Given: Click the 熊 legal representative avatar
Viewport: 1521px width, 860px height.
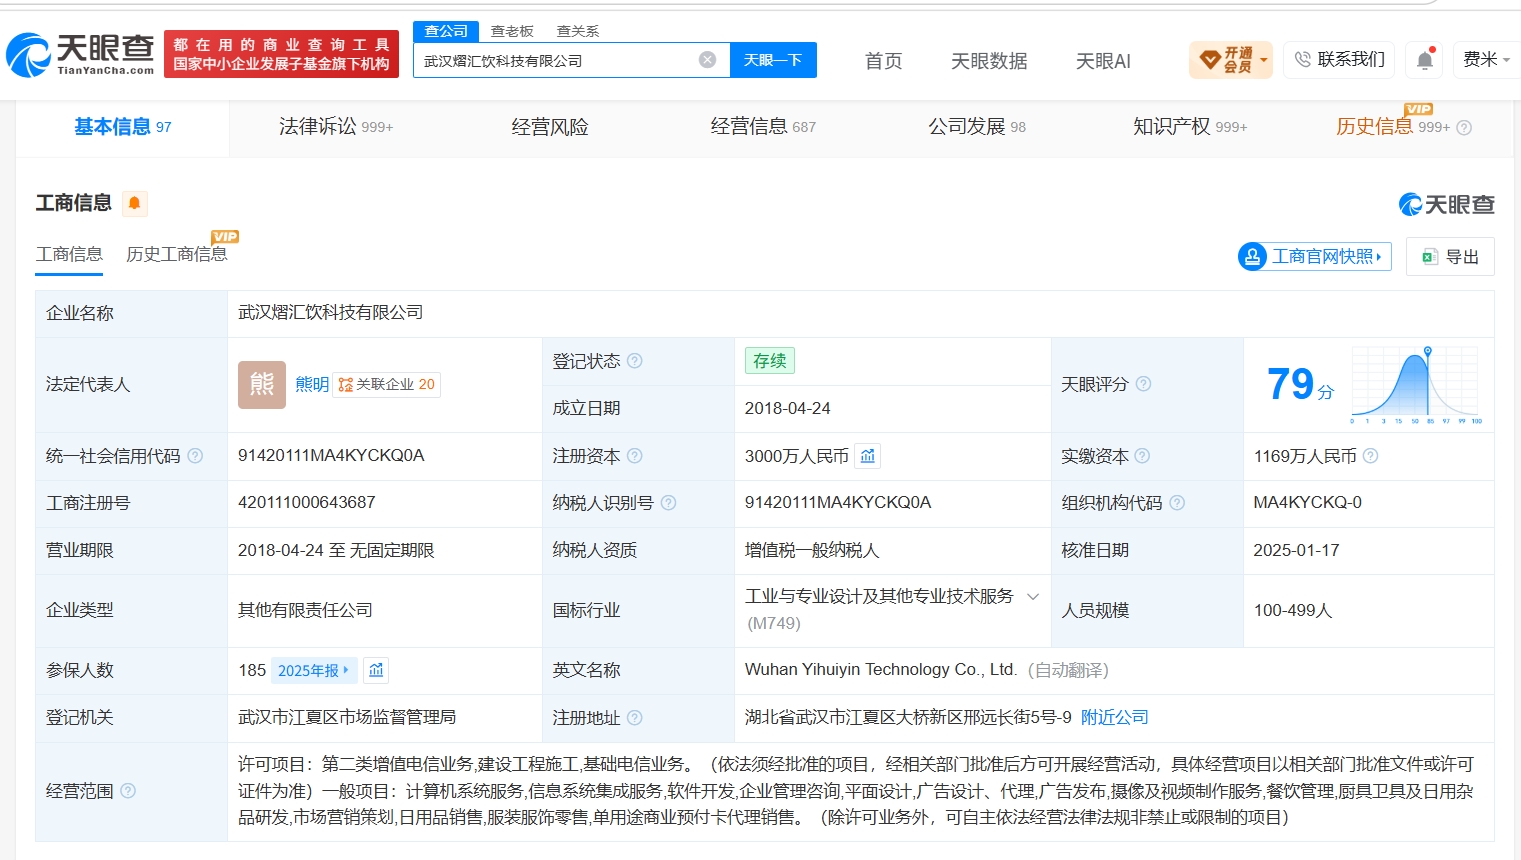Looking at the screenshot, I should tap(262, 385).
